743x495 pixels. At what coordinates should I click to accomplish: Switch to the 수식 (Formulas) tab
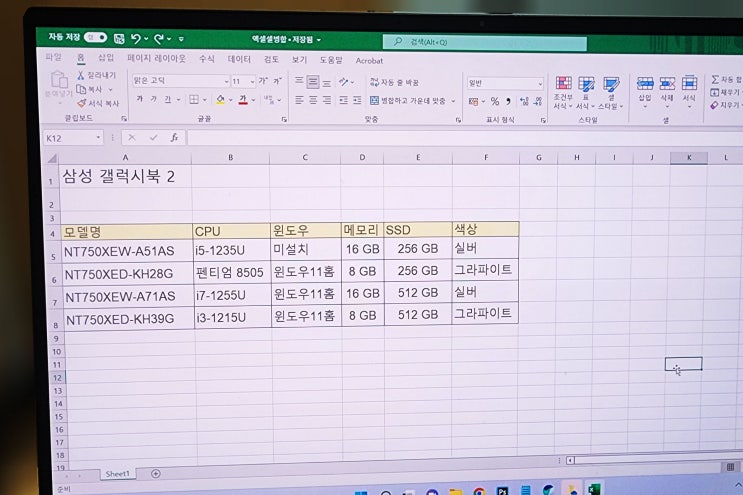tap(207, 59)
